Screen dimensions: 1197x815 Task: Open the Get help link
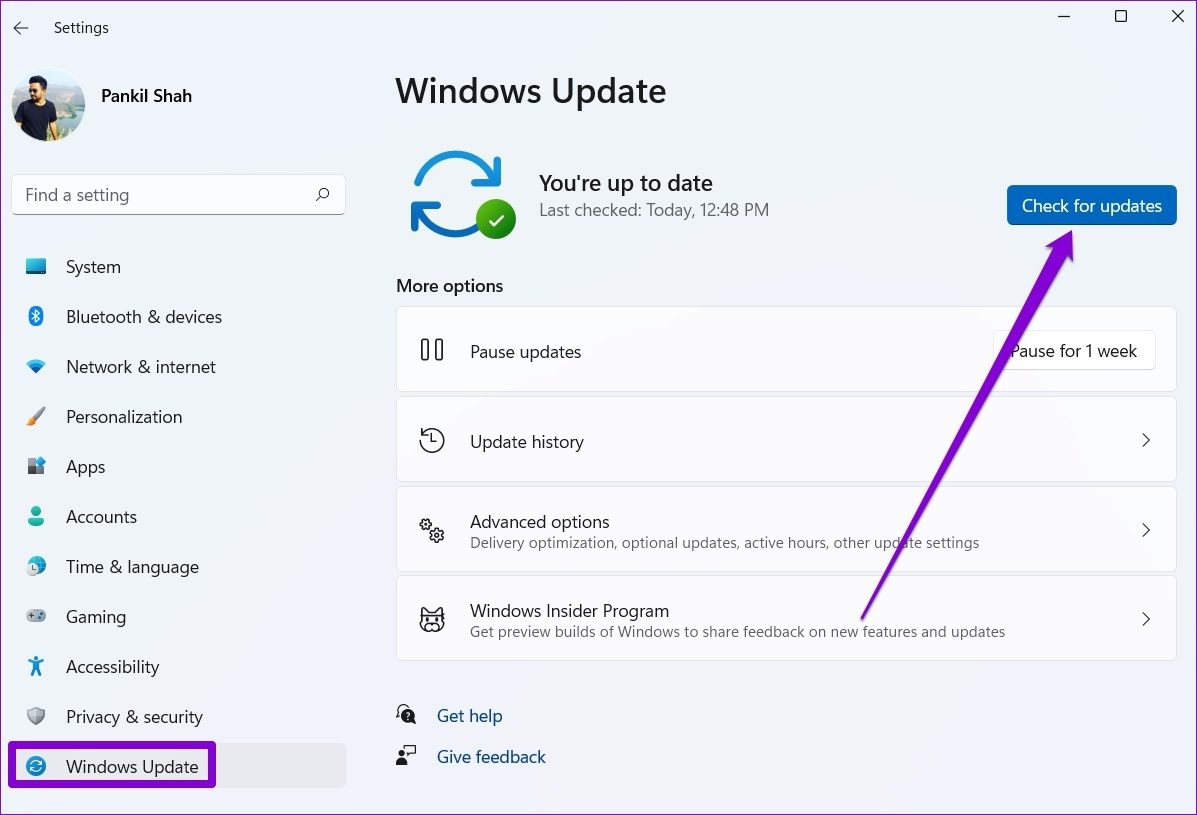click(x=469, y=716)
